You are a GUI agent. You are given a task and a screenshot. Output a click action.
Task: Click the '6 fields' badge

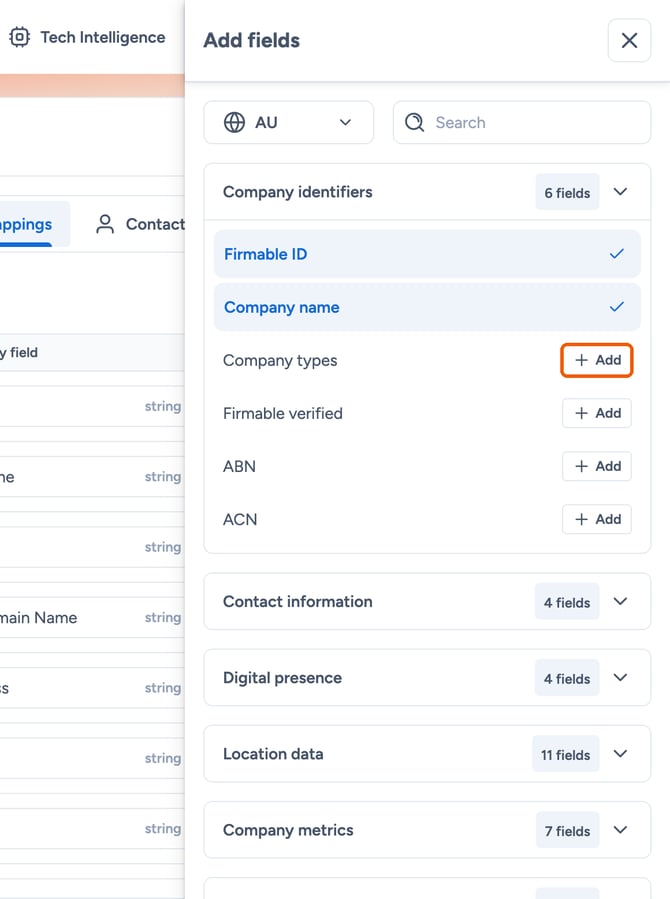(567, 192)
